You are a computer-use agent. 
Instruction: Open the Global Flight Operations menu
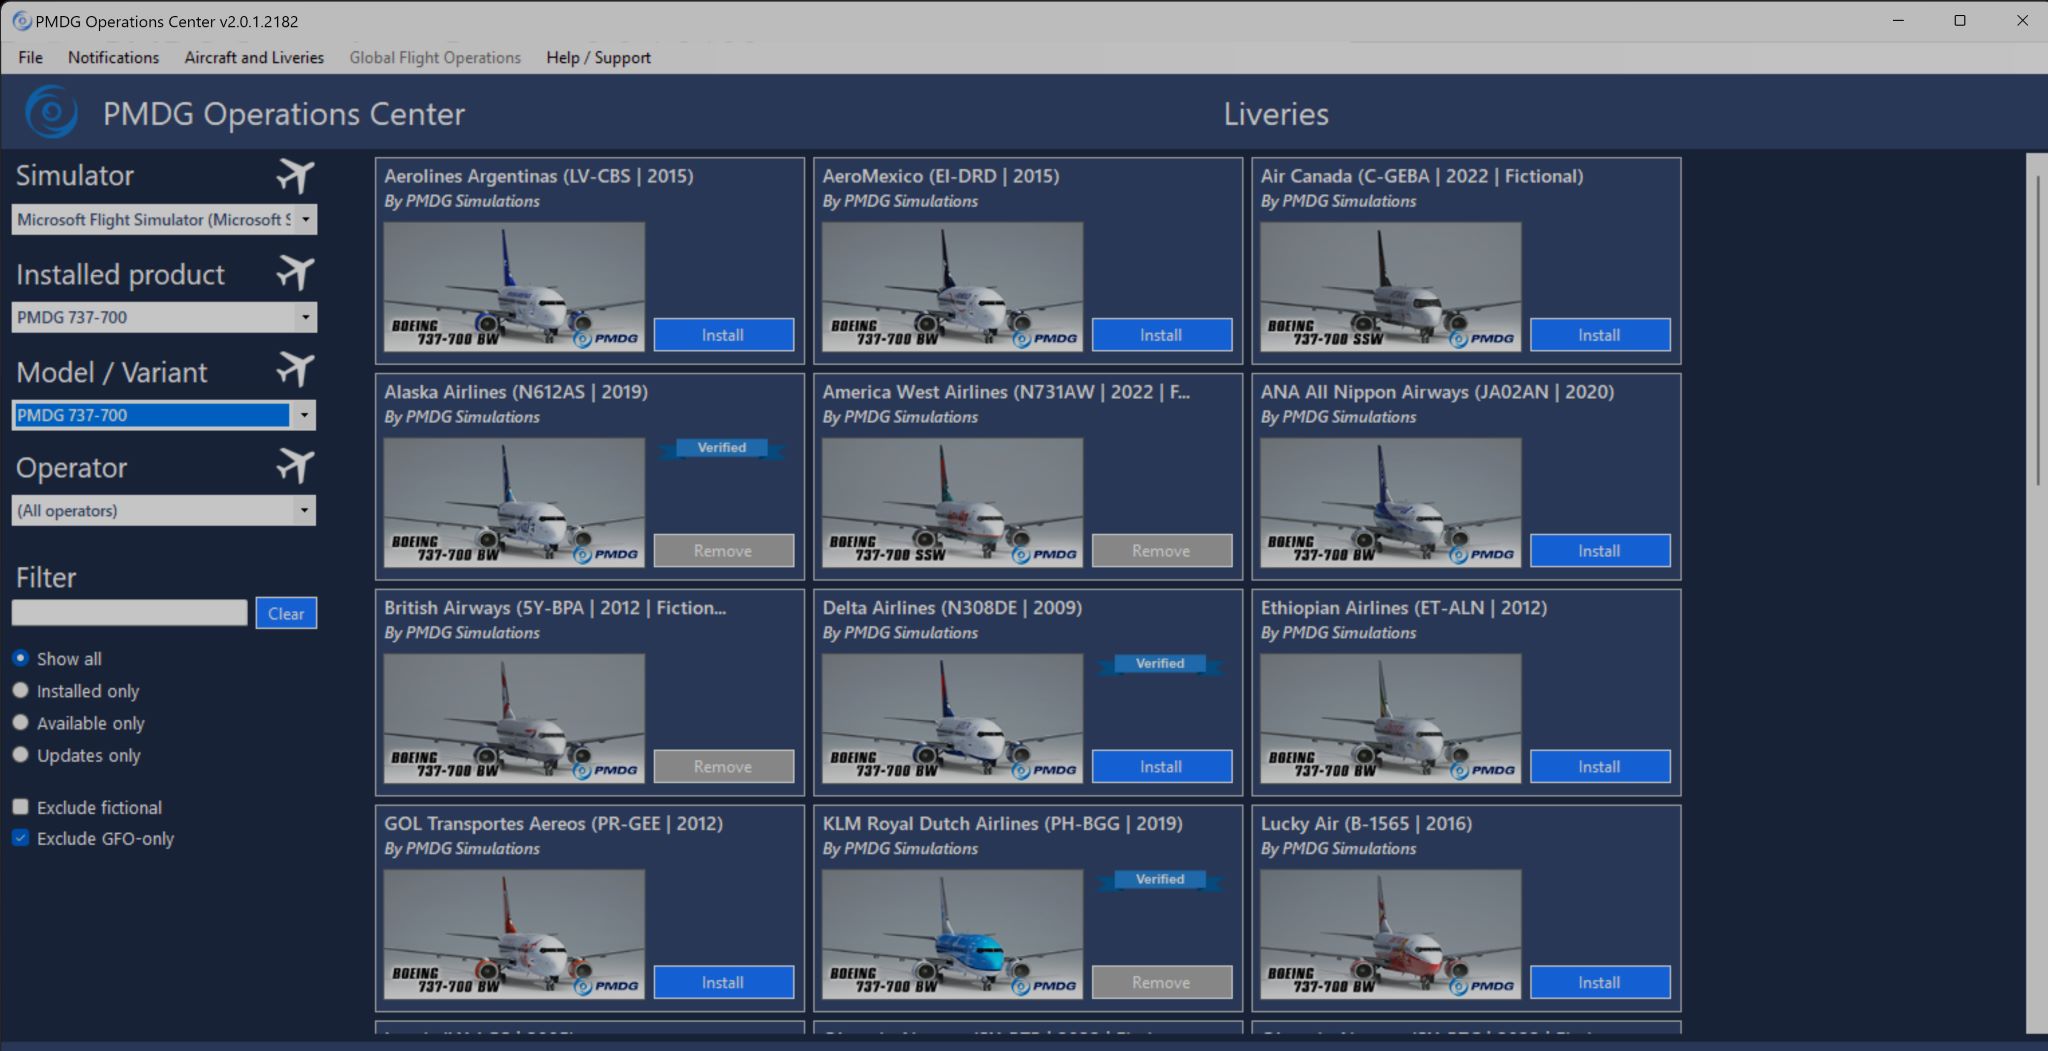(x=435, y=58)
